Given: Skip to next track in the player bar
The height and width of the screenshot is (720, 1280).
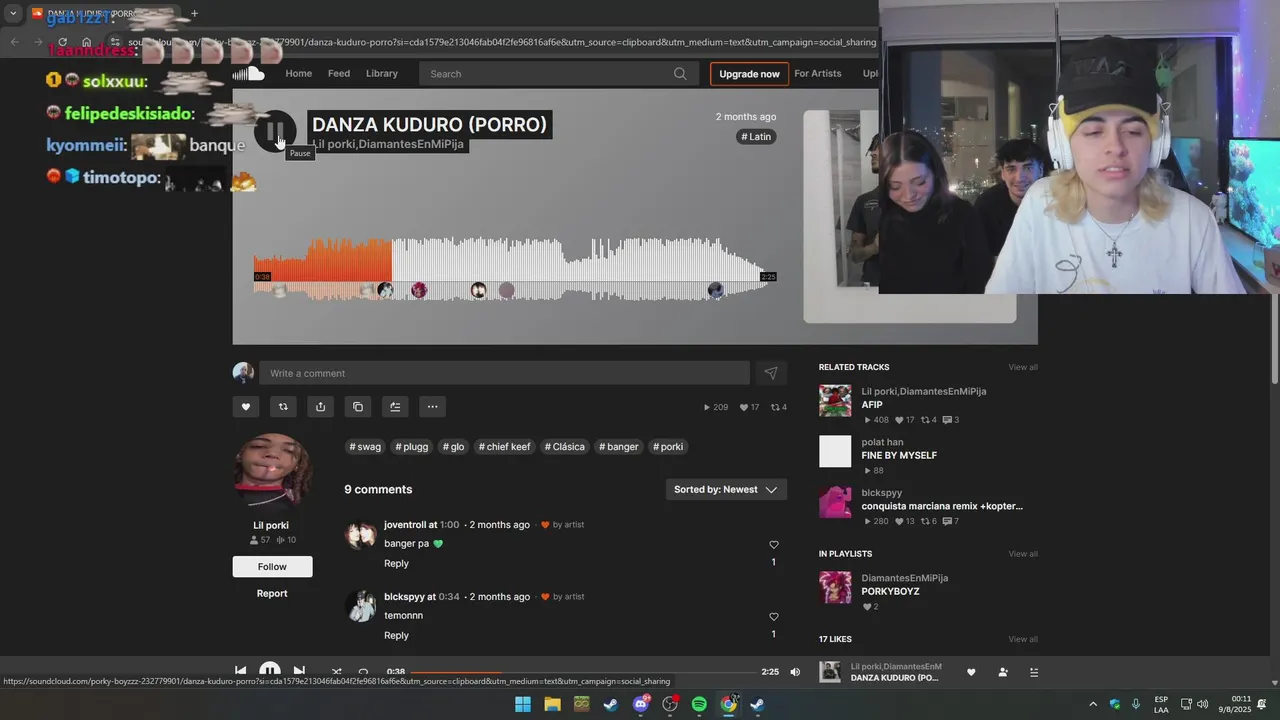Looking at the screenshot, I should click(x=299, y=672).
